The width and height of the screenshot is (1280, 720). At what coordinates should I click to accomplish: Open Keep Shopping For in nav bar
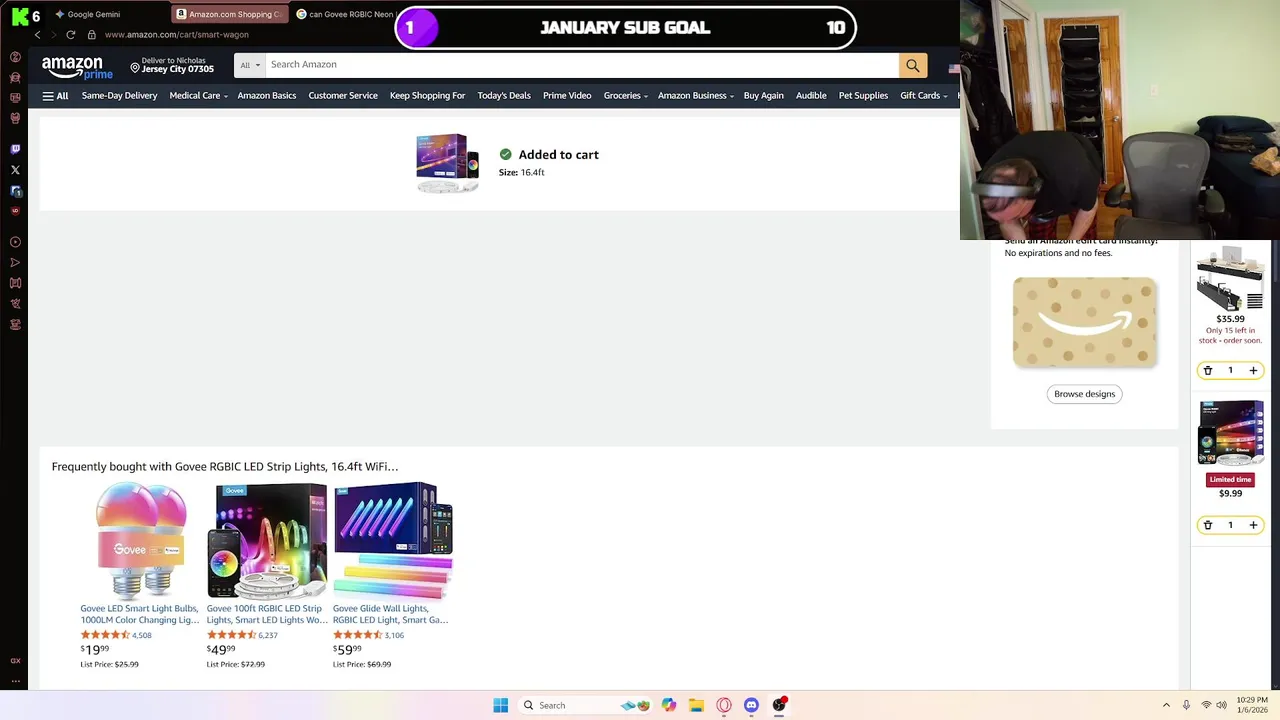pos(427,96)
